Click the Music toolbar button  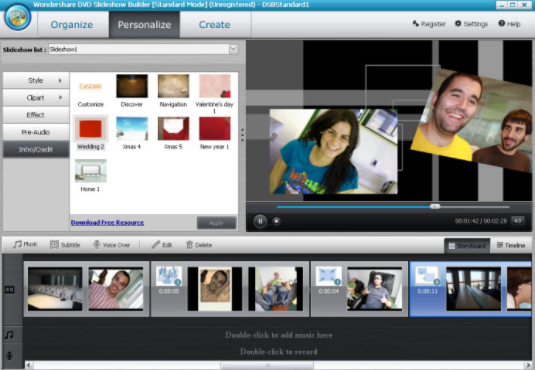(25, 244)
